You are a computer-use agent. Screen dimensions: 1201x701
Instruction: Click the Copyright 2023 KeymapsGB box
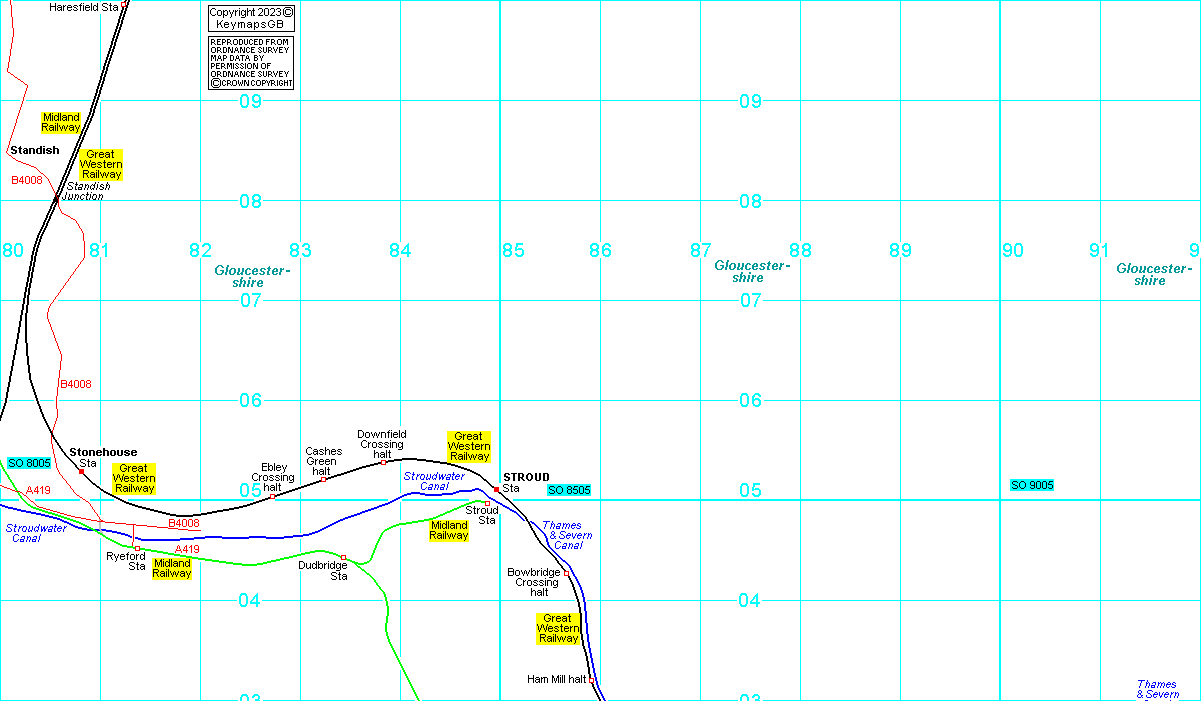[251, 18]
